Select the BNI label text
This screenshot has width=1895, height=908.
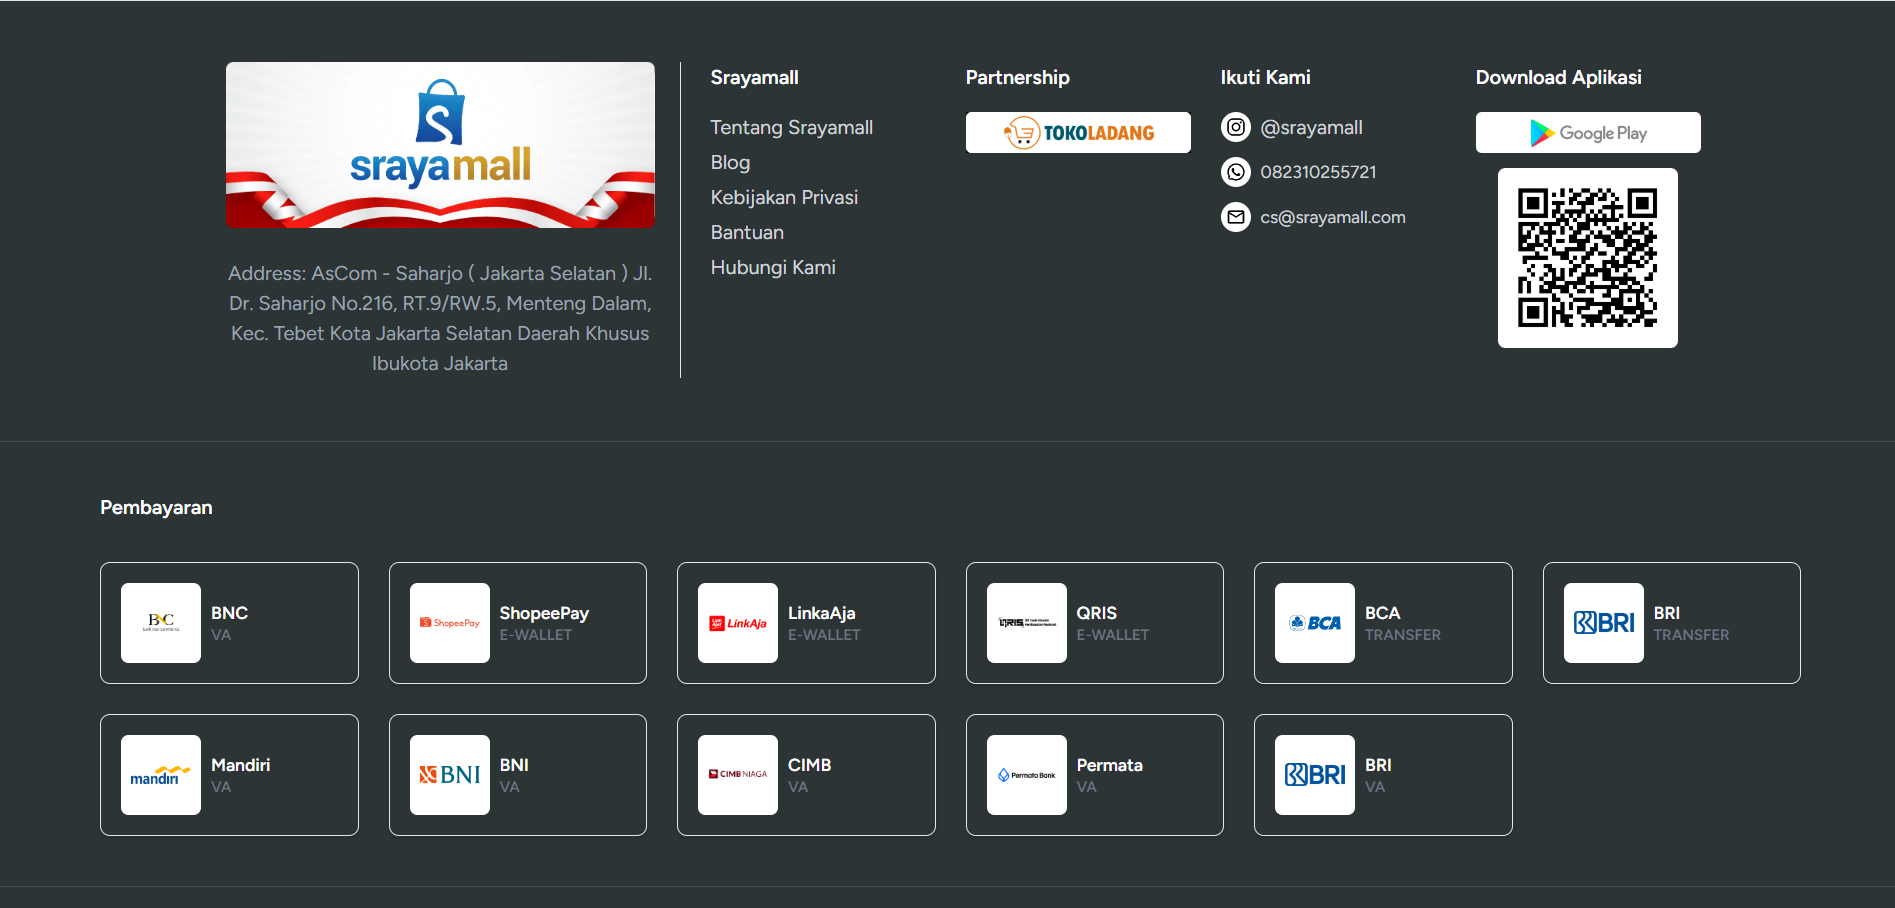514,765
